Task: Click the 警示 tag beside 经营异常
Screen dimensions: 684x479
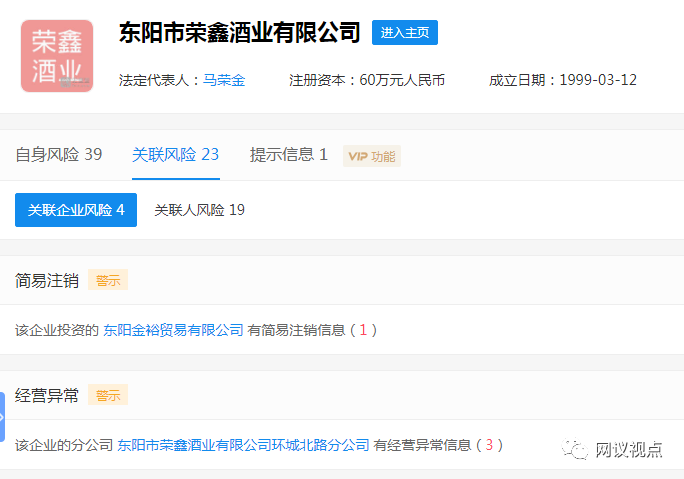Action: coord(108,395)
